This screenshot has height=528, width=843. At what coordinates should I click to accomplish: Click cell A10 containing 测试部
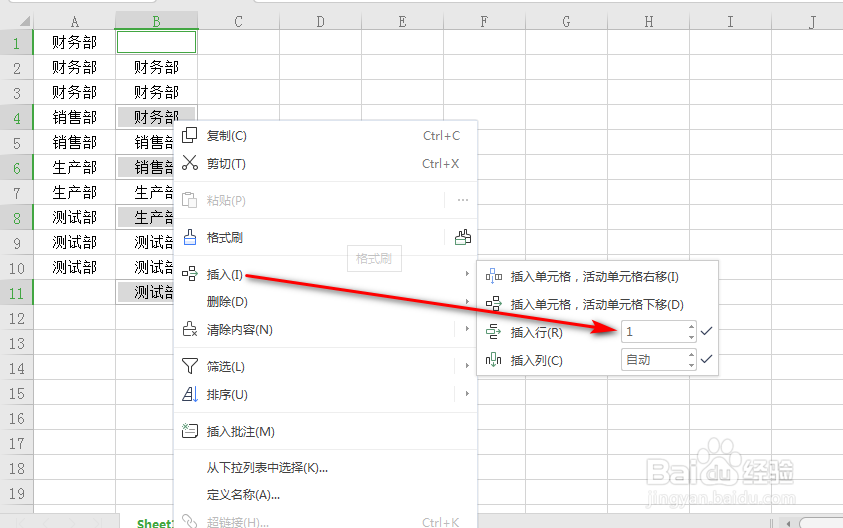click(74, 267)
